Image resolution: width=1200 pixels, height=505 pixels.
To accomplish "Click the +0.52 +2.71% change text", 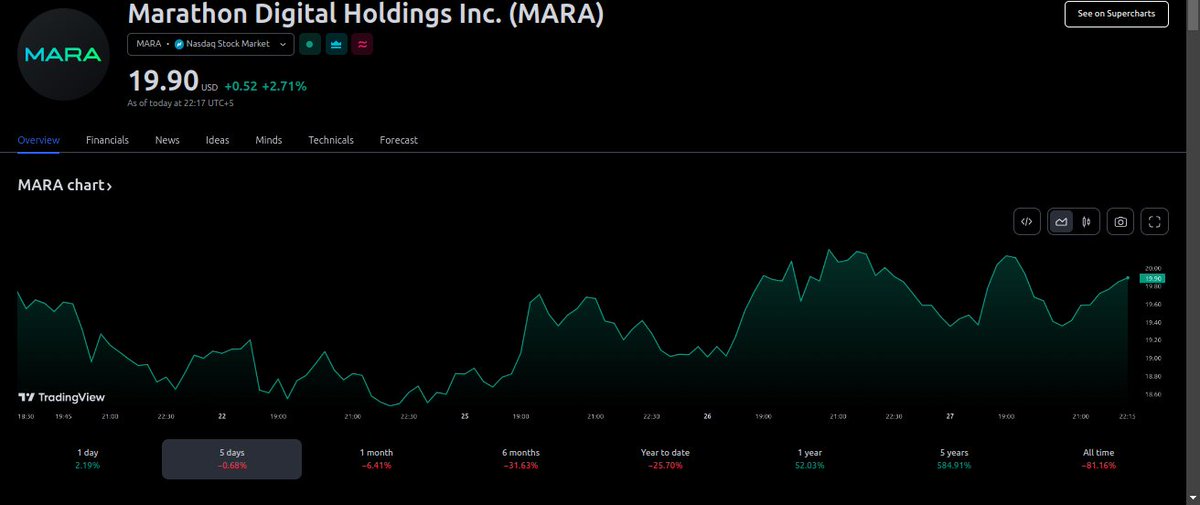I will tap(265, 86).
